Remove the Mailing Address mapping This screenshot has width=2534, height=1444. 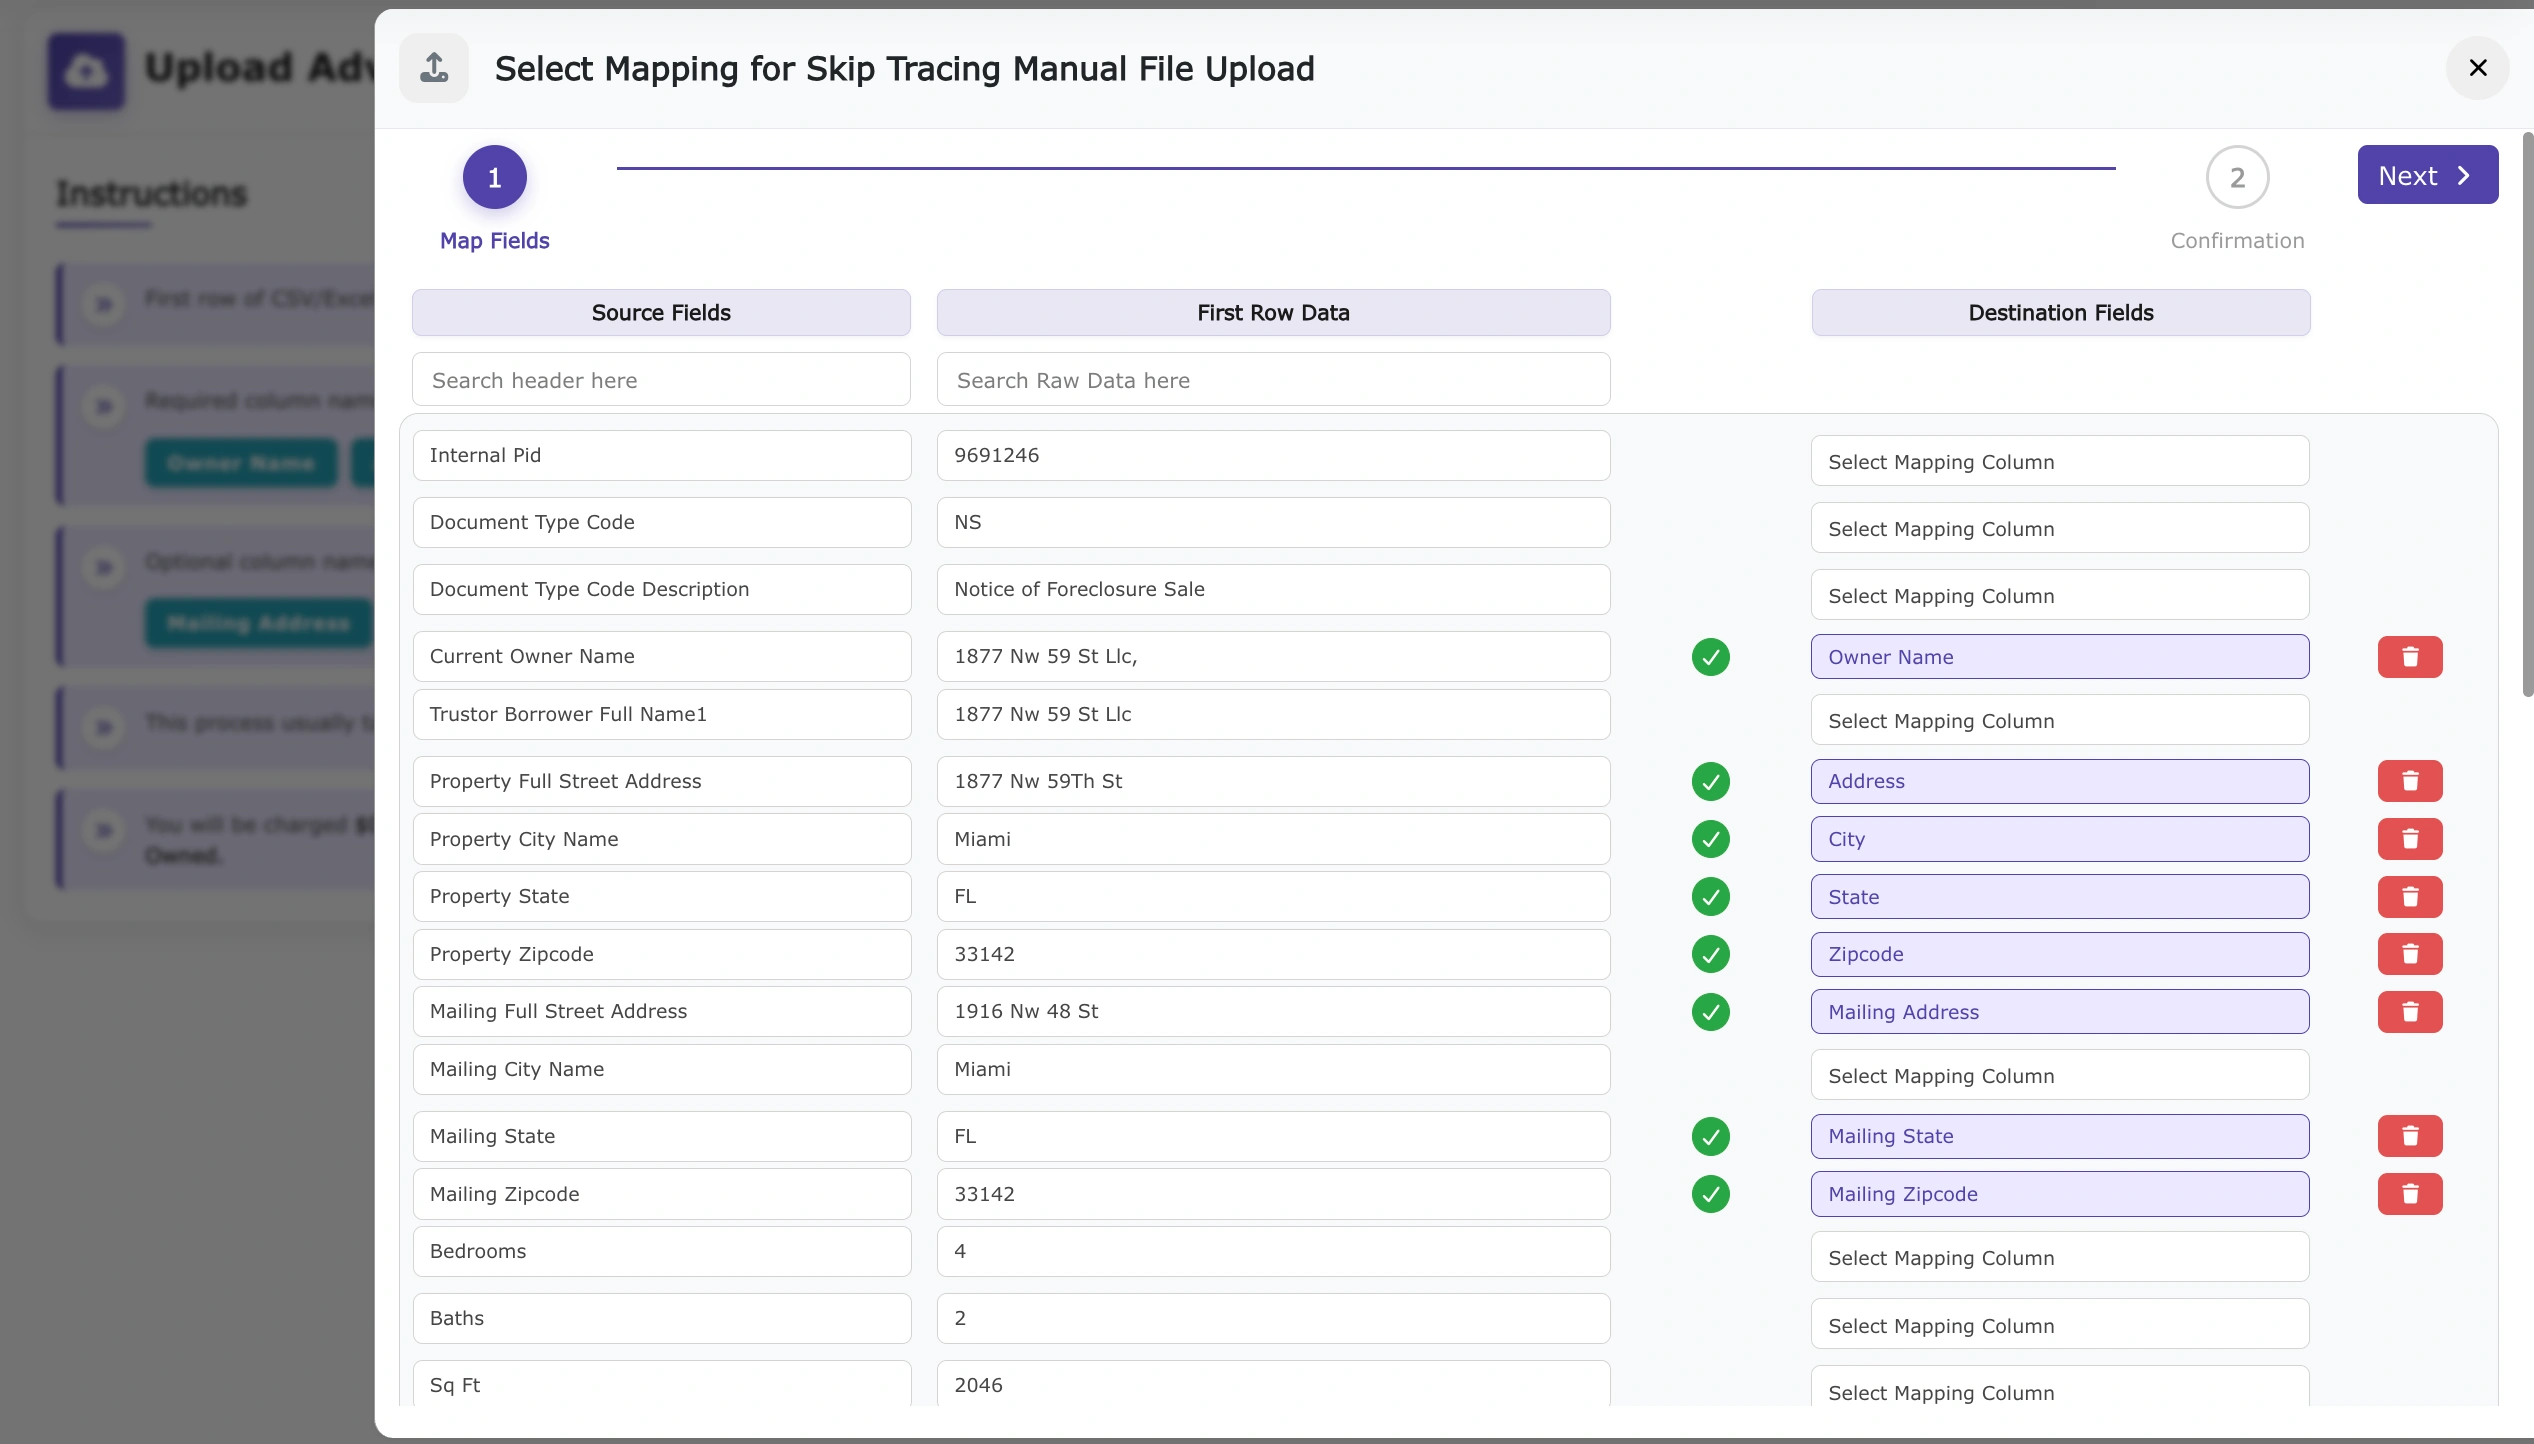(x=2410, y=1012)
